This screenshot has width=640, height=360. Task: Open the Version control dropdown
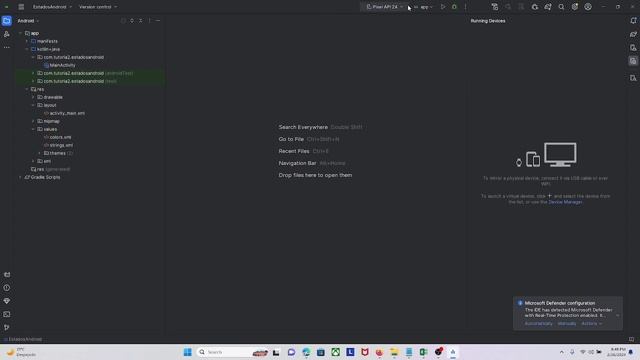pos(98,7)
